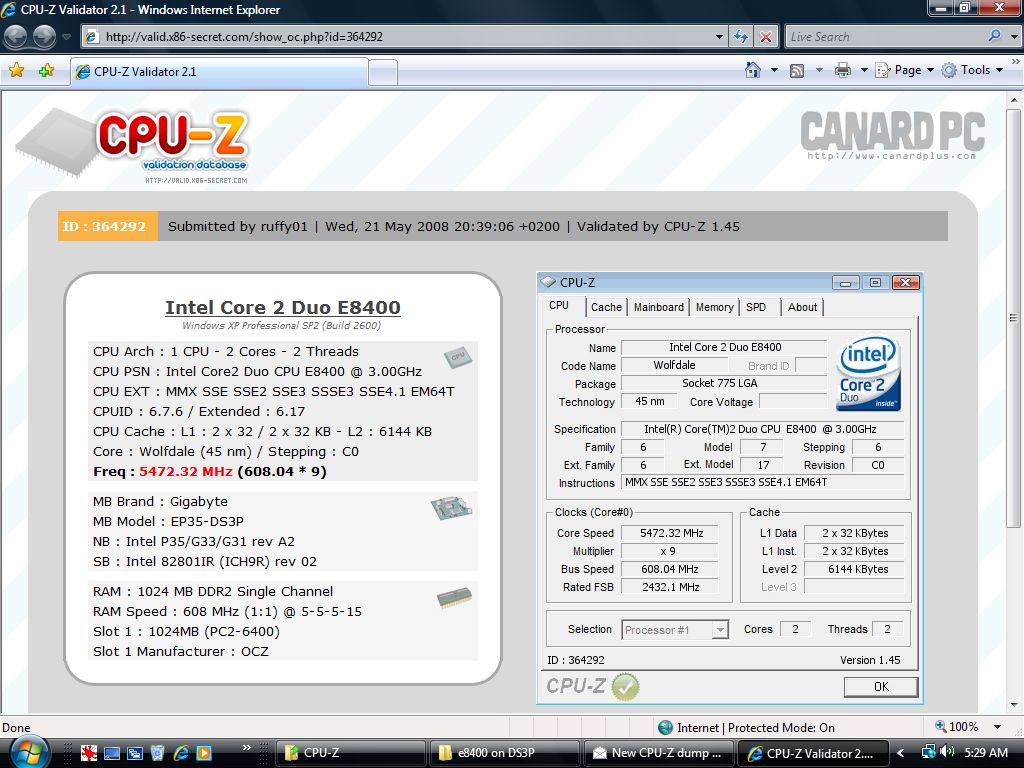Open the Page menu
The height and width of the screenshot is (768, 1024).
coord(904,70)
